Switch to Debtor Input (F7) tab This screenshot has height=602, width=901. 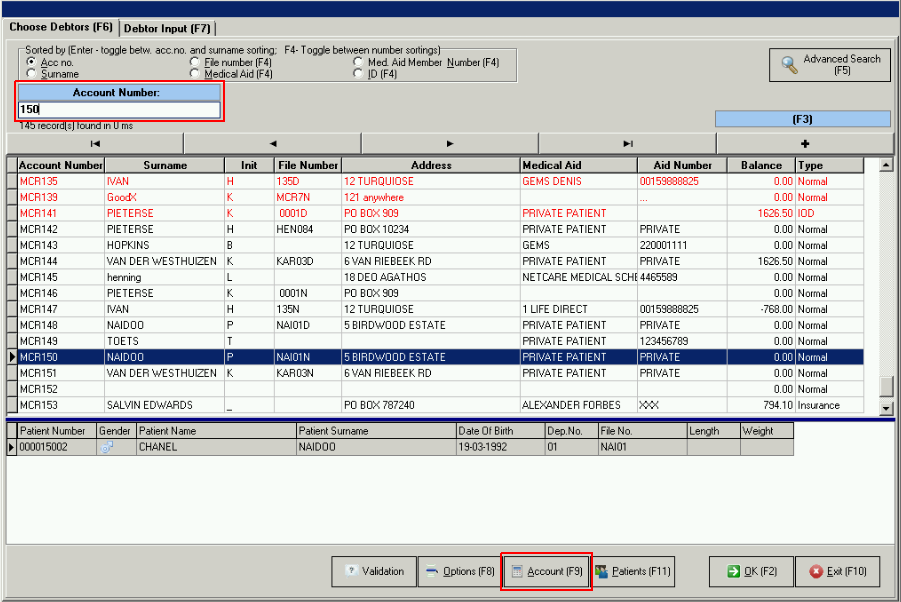pyautogui.click(x=167, y=28)
